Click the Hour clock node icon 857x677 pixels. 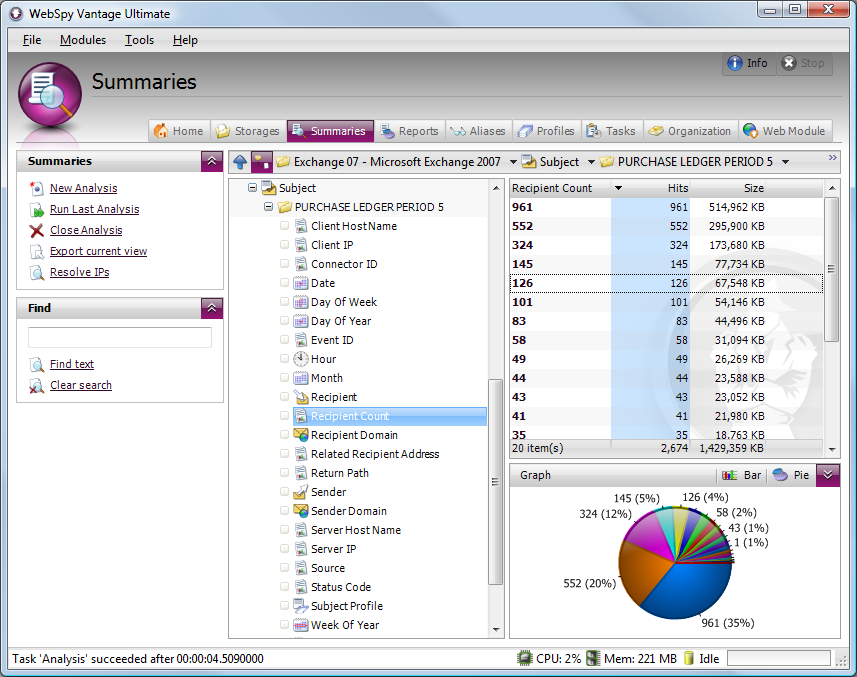301,359
